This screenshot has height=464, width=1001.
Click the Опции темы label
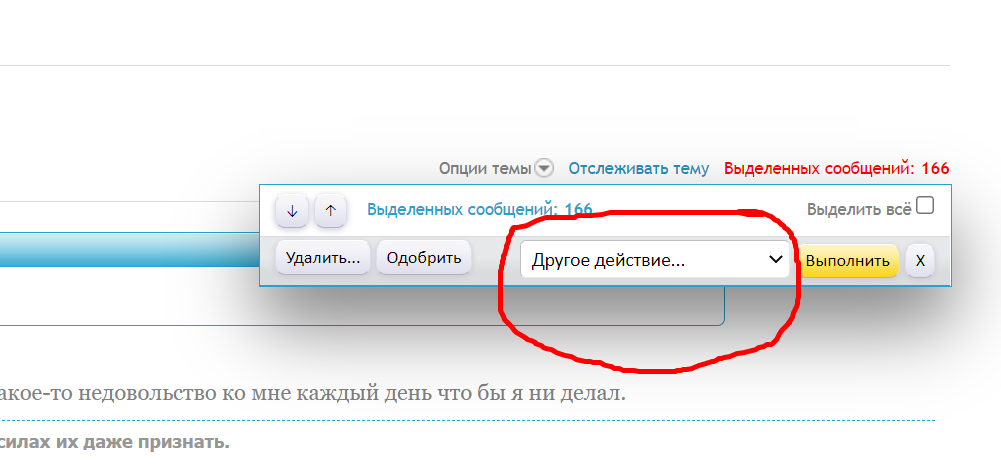point(485,168)
